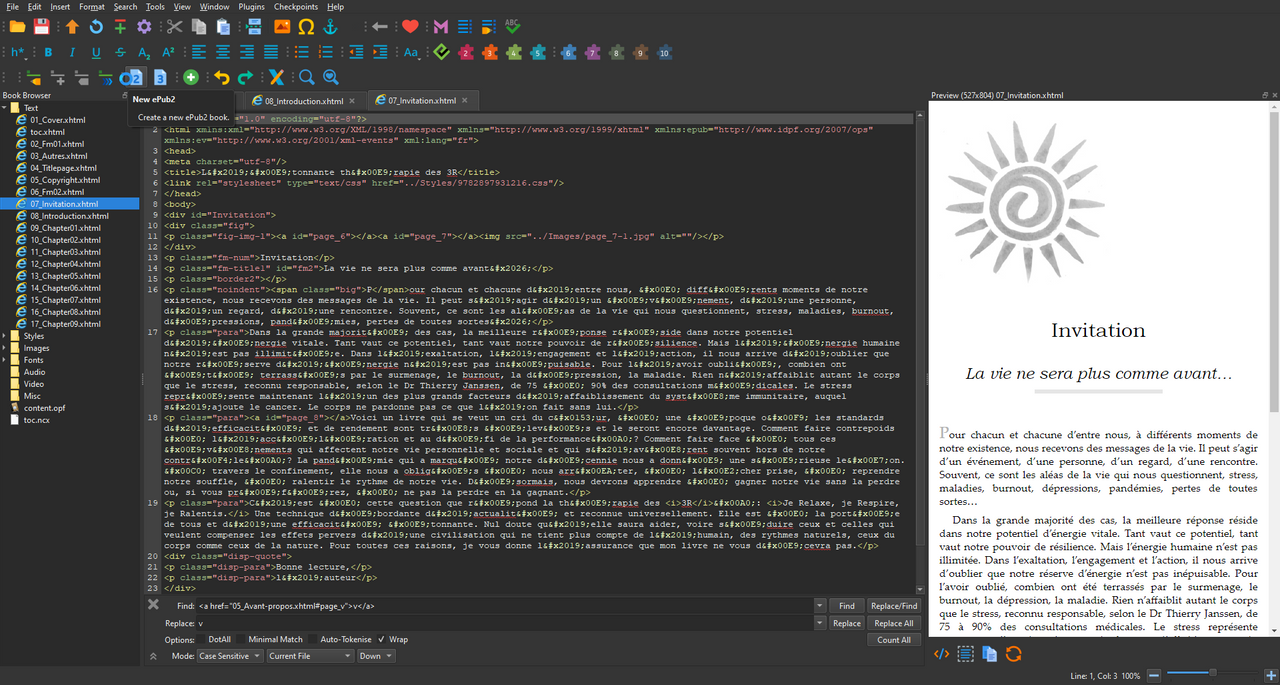Screen dimensions: 1280x685
Task: Insert an image with the orange picture icon
Action: (282, 26)
